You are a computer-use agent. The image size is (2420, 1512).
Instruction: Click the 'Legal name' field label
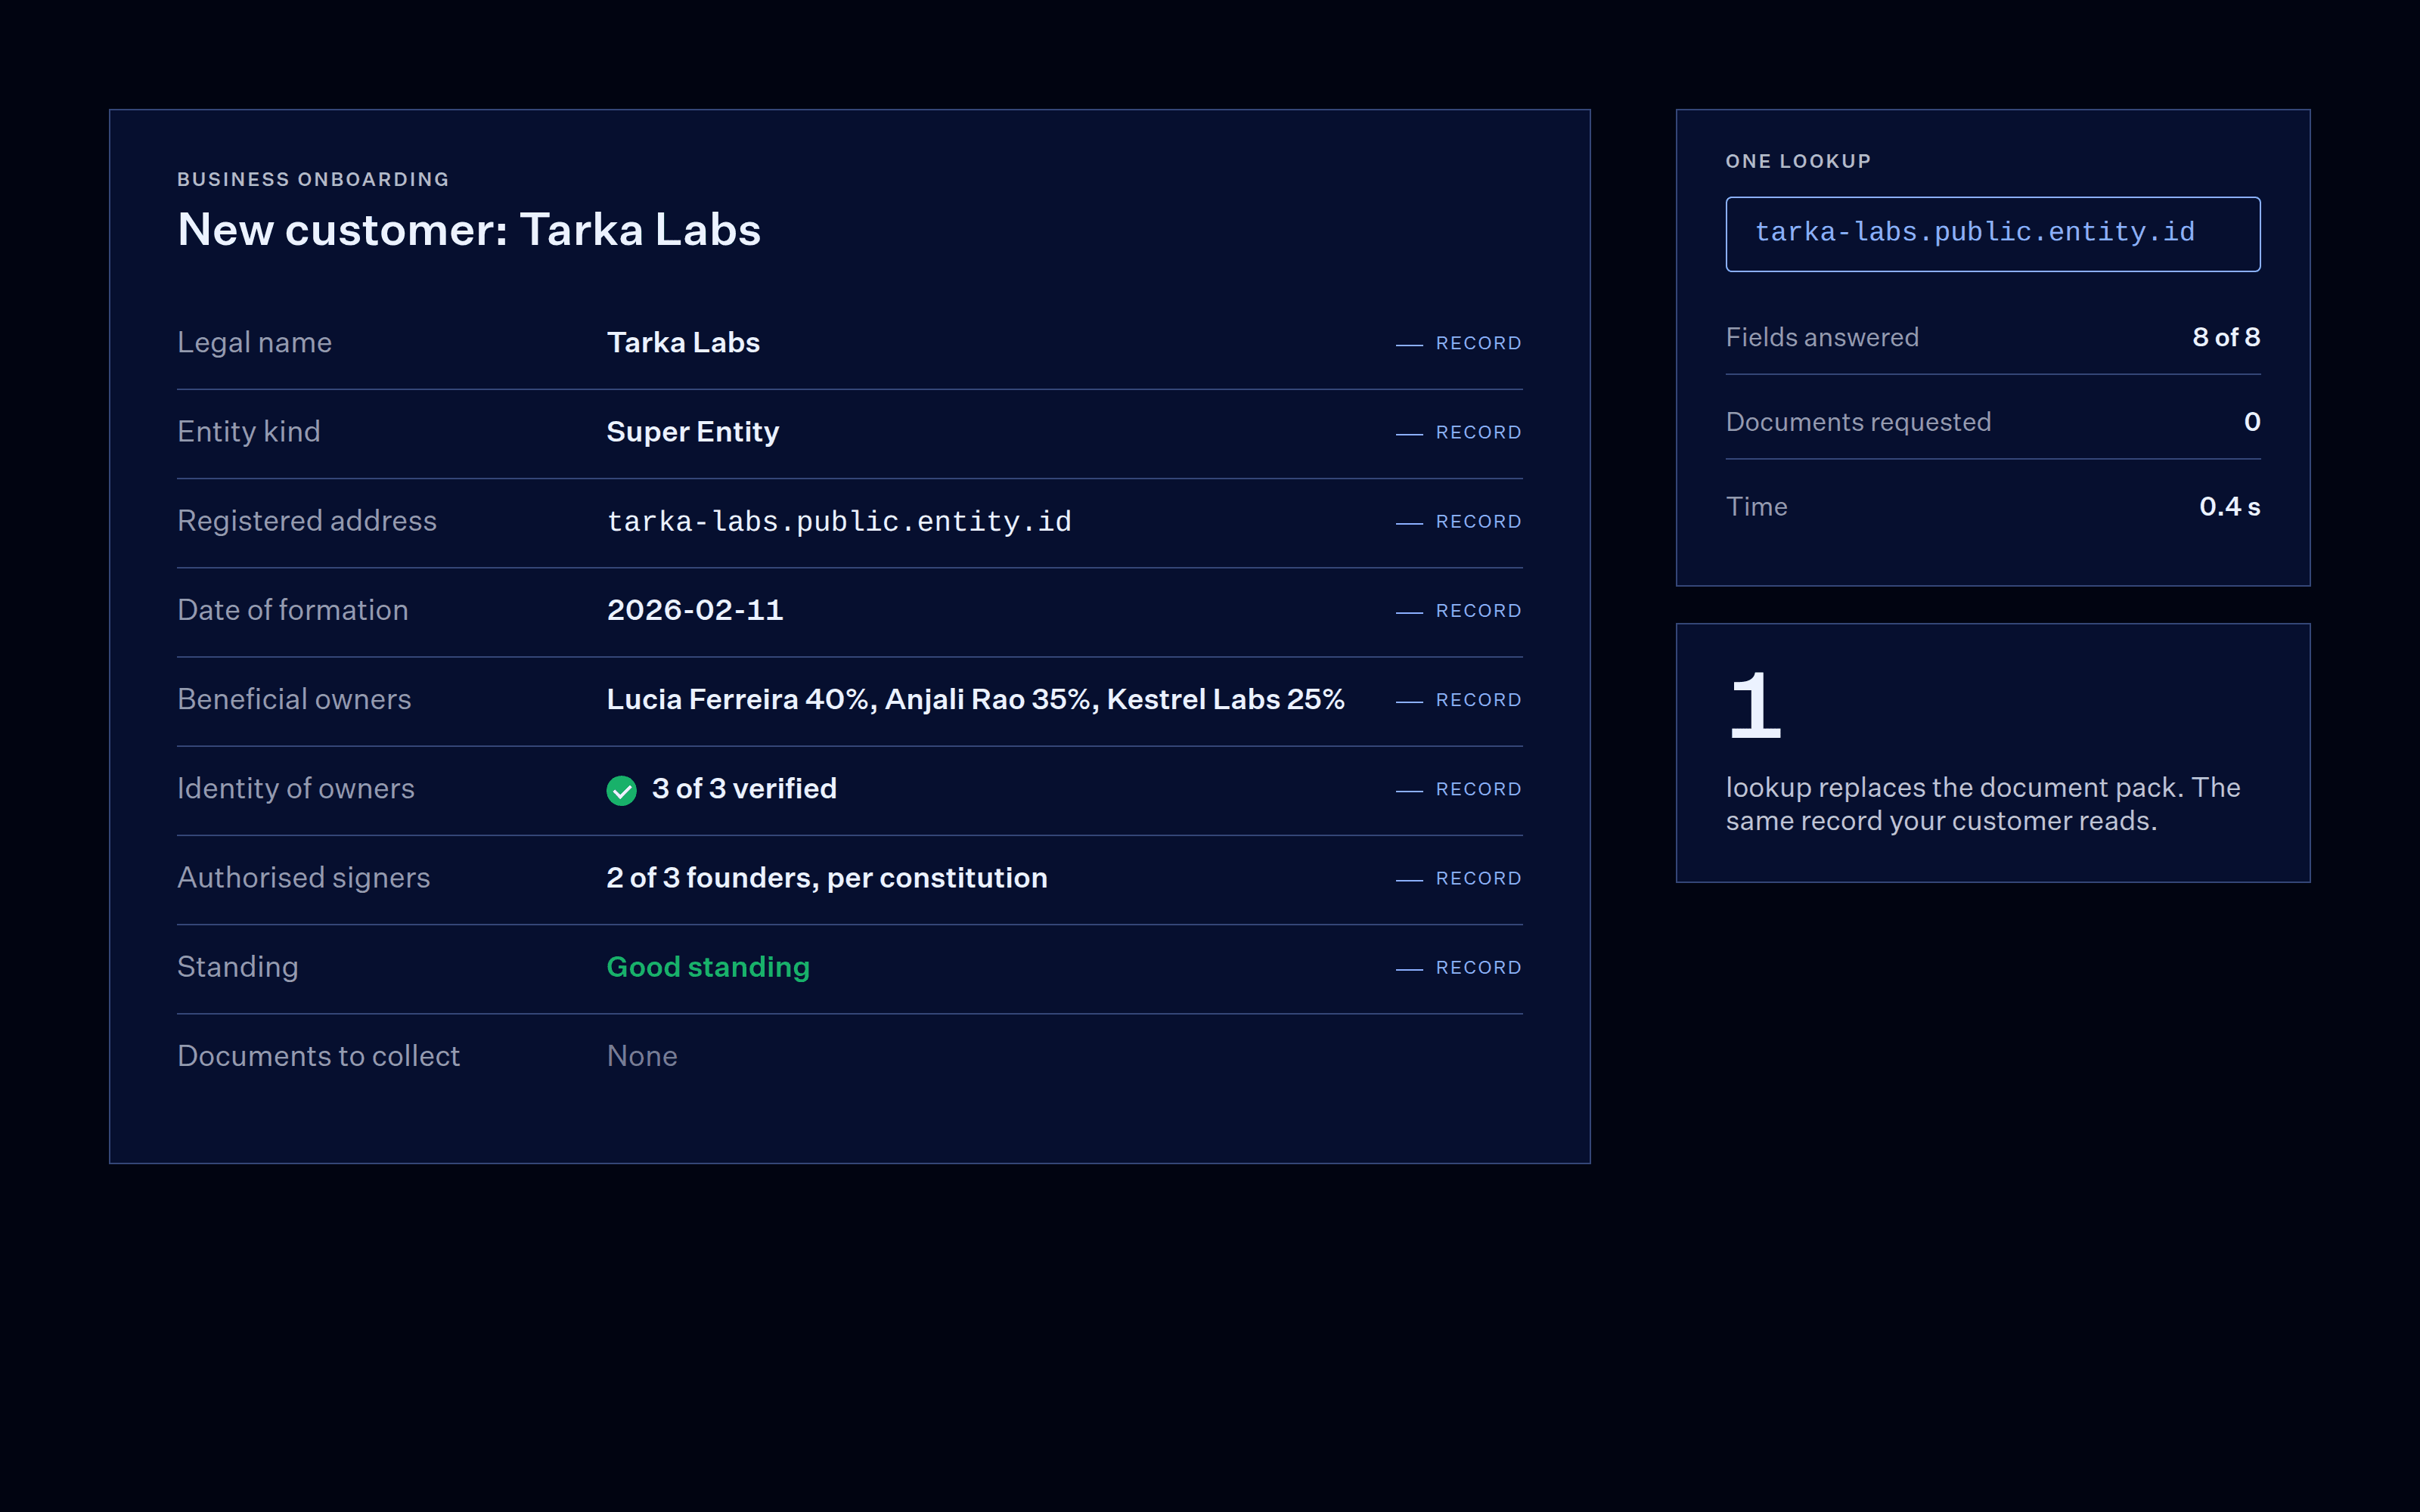[254, 343]
